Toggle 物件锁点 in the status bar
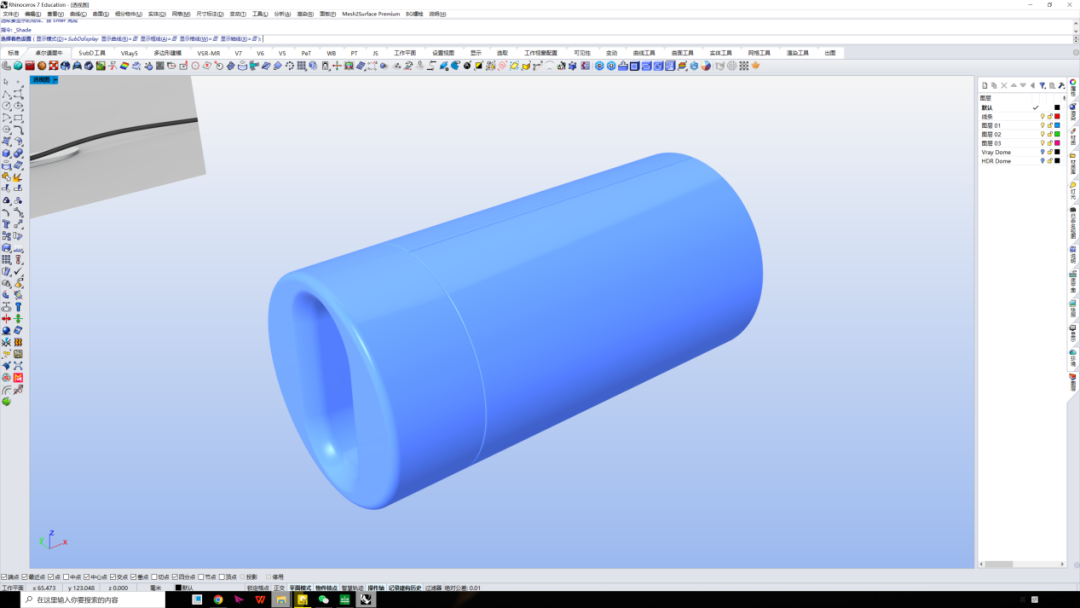The height and width of the screenshot is (608, 1080). (326, 588)
